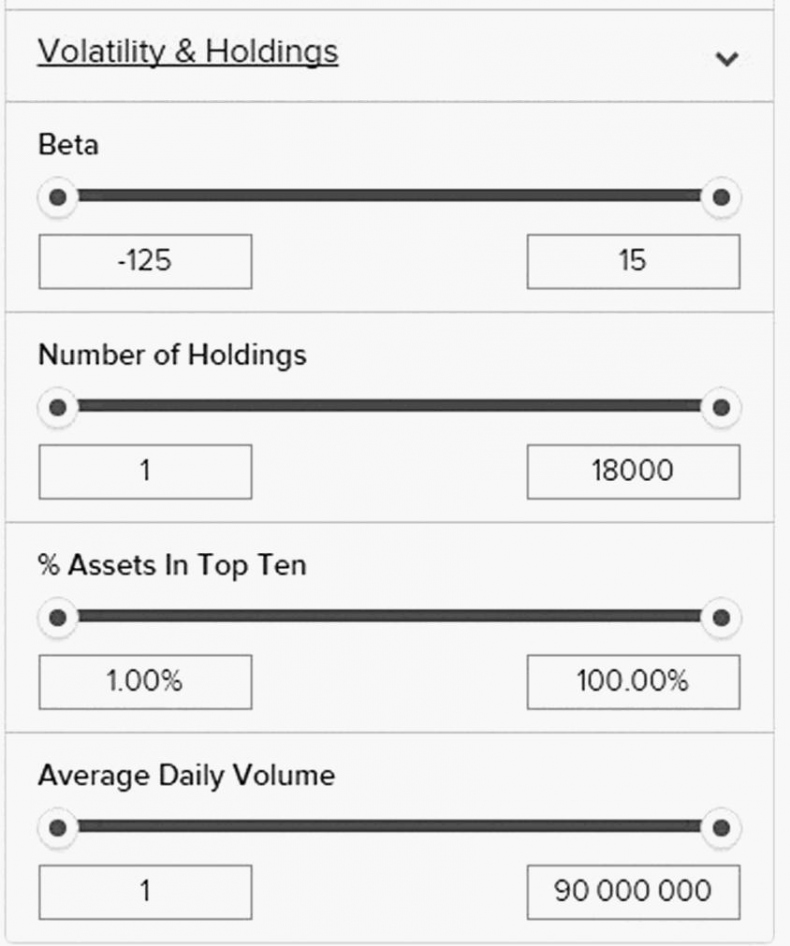Click the Average Daily Volume minimum field
Screen dimensions: 790x946
pos(145,892)
